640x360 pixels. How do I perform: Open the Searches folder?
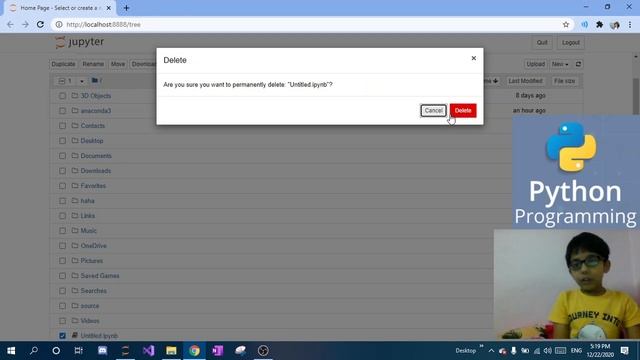coord(93,291)
